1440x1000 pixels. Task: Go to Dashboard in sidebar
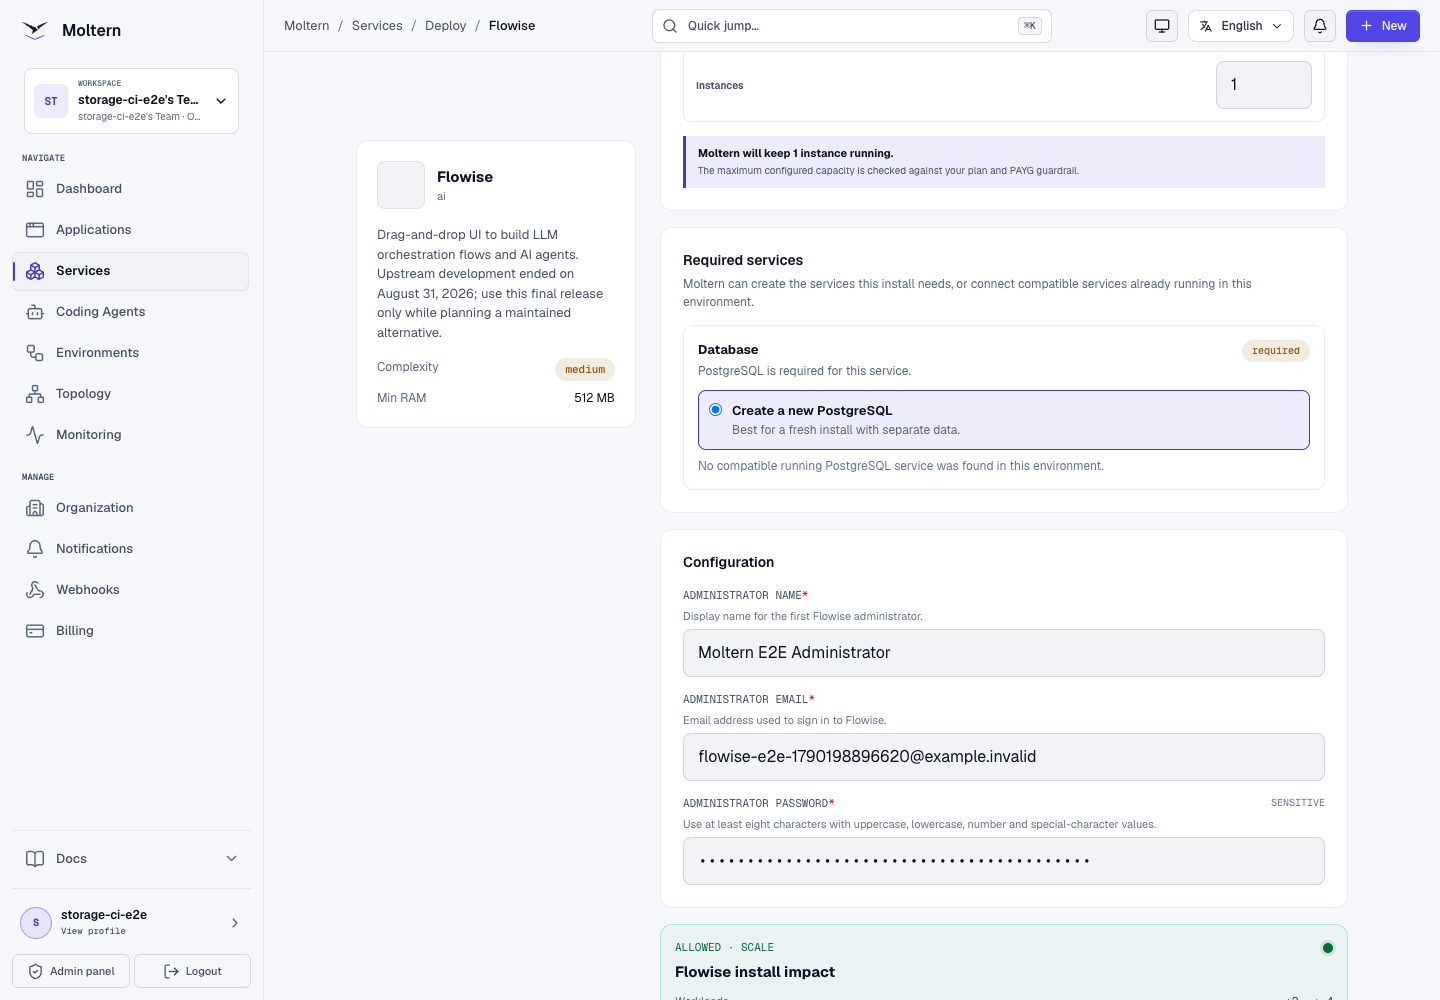click(131, 189)
